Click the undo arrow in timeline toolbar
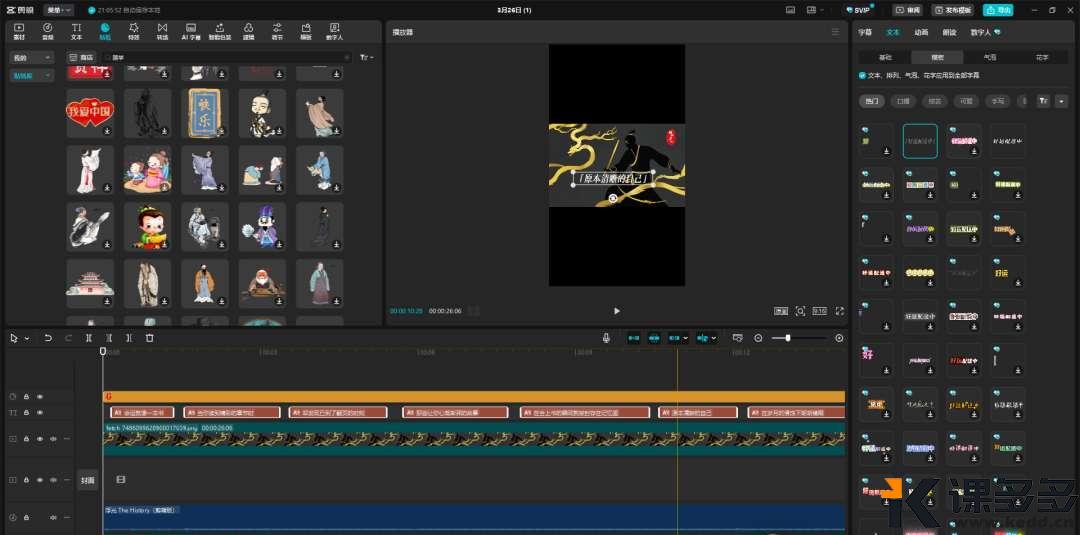Viewport: 1080px width, 535px height. coord(48,338)
